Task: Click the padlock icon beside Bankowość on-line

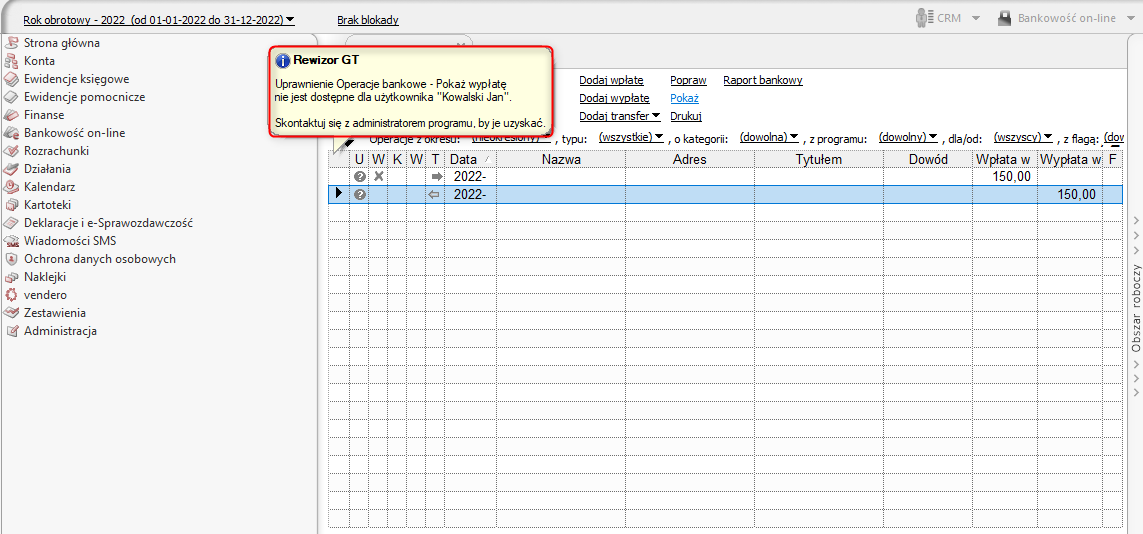Action: point(1004,18)
